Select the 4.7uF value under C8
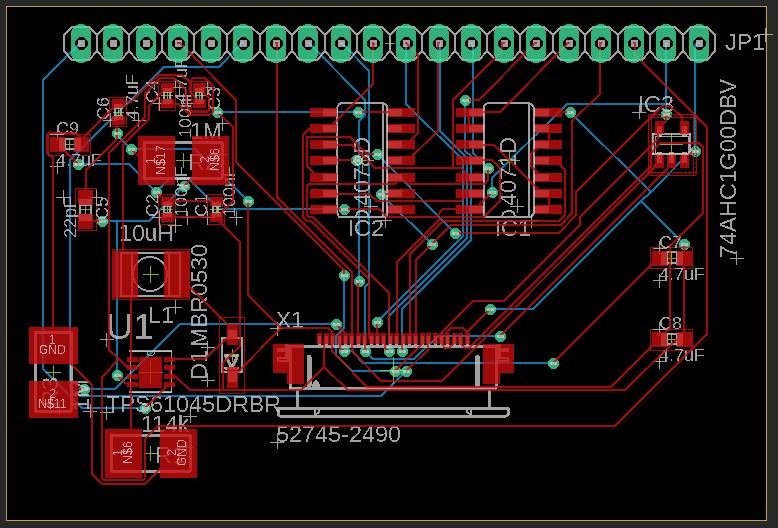 pyautogui.click(x=683, y=355)
